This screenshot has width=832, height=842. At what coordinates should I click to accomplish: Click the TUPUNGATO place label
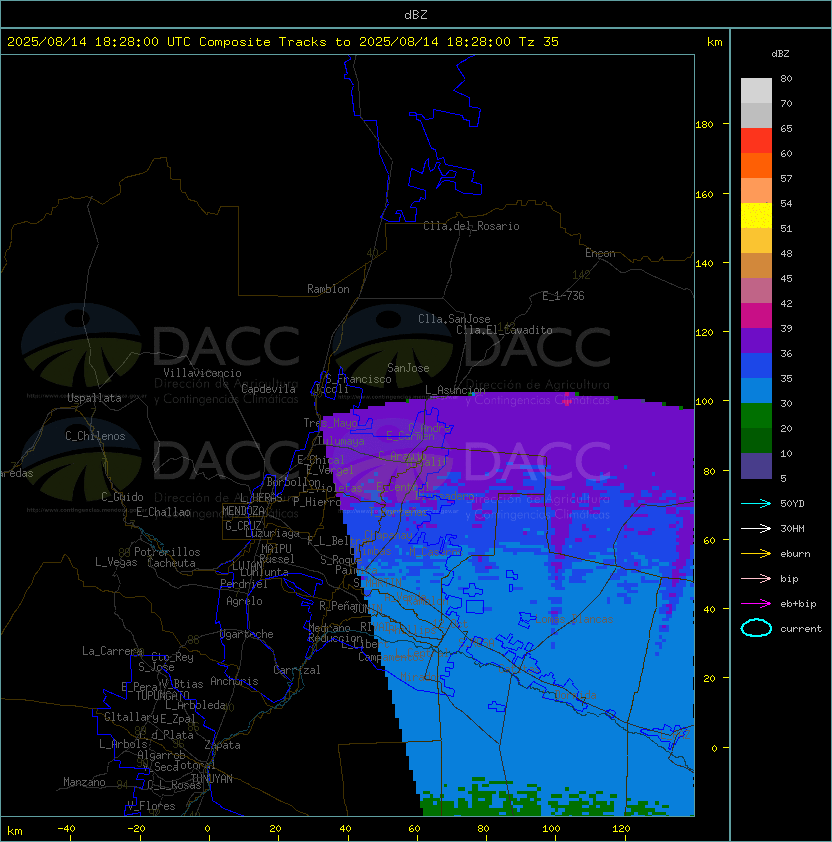162,696
